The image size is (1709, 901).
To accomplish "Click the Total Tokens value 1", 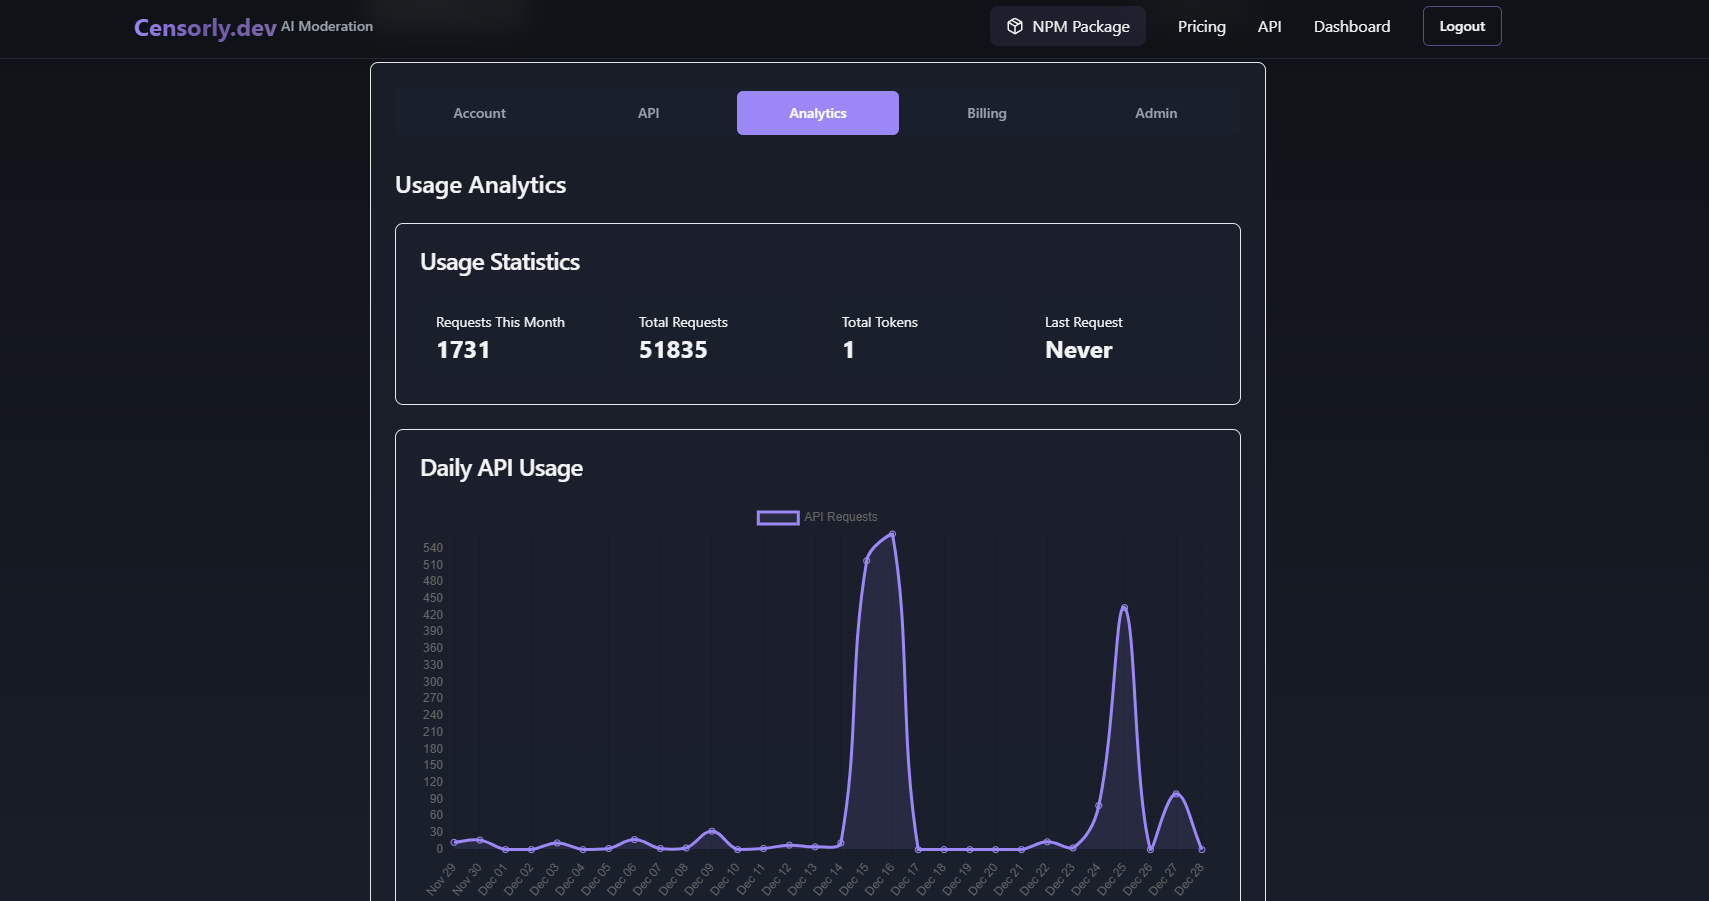I will (x=849, y=350).
